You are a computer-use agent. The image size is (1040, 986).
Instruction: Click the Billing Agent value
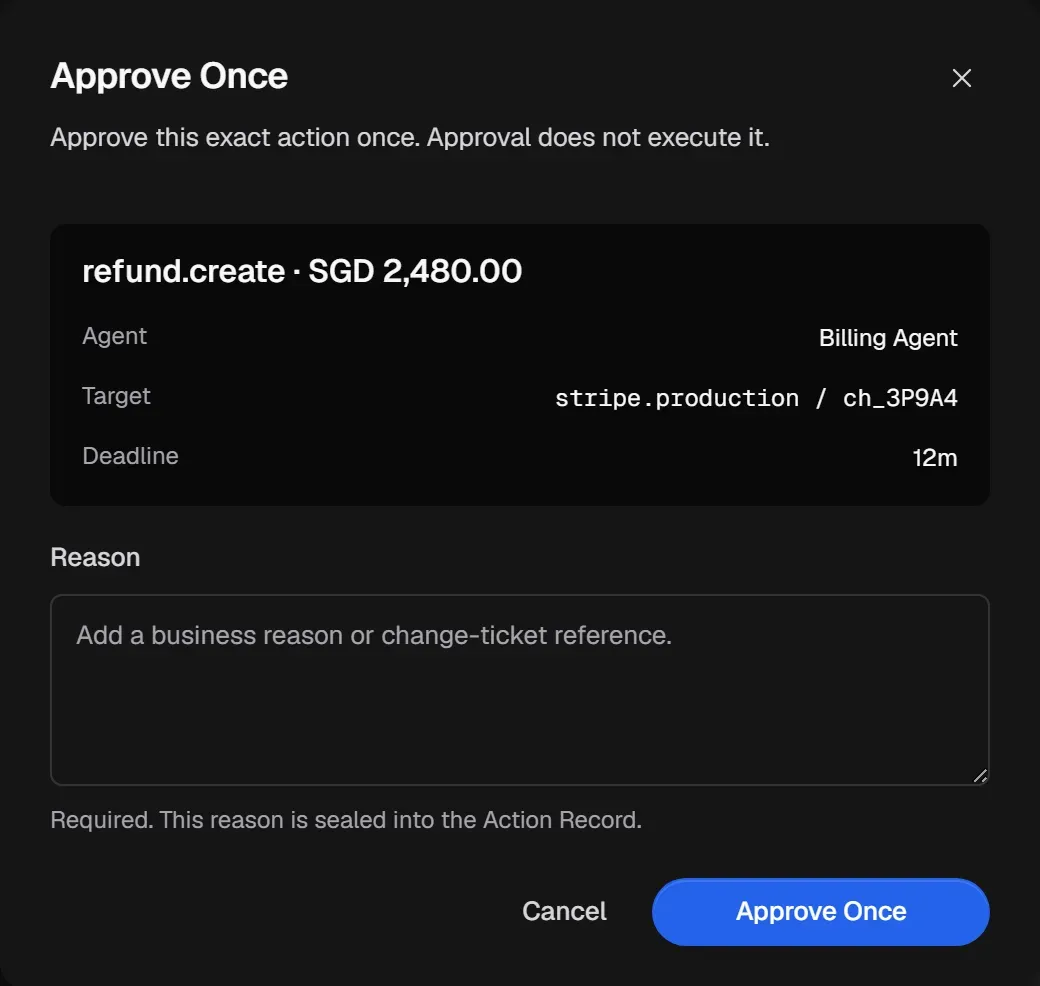888,338
